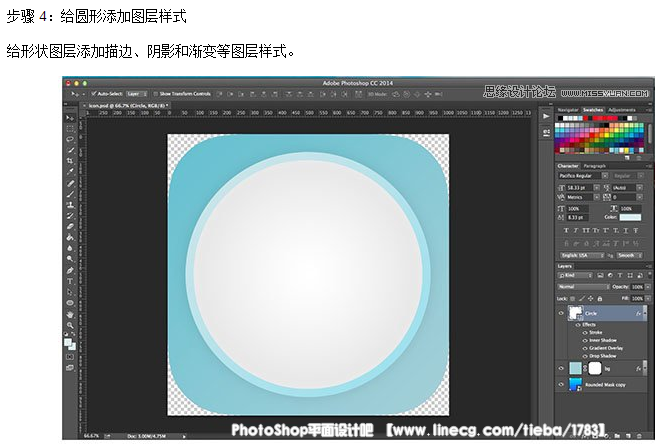Switch to the Paragraph tab
This screenshot has width=655, height=447.
(x=594, y=165)
